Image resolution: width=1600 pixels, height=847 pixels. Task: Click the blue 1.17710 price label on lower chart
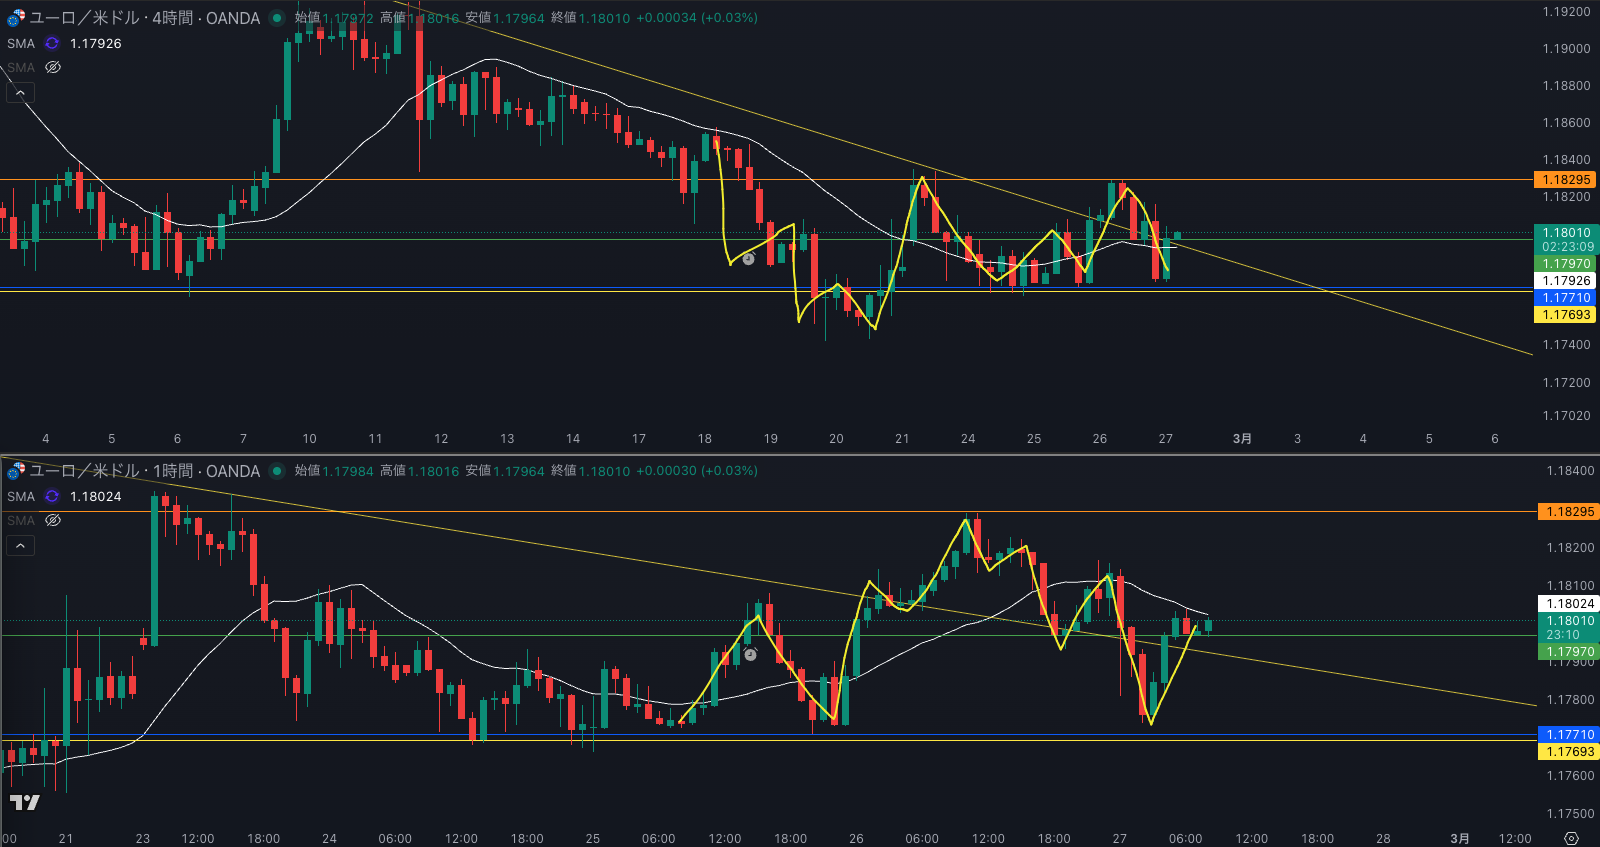point(1570,735)
